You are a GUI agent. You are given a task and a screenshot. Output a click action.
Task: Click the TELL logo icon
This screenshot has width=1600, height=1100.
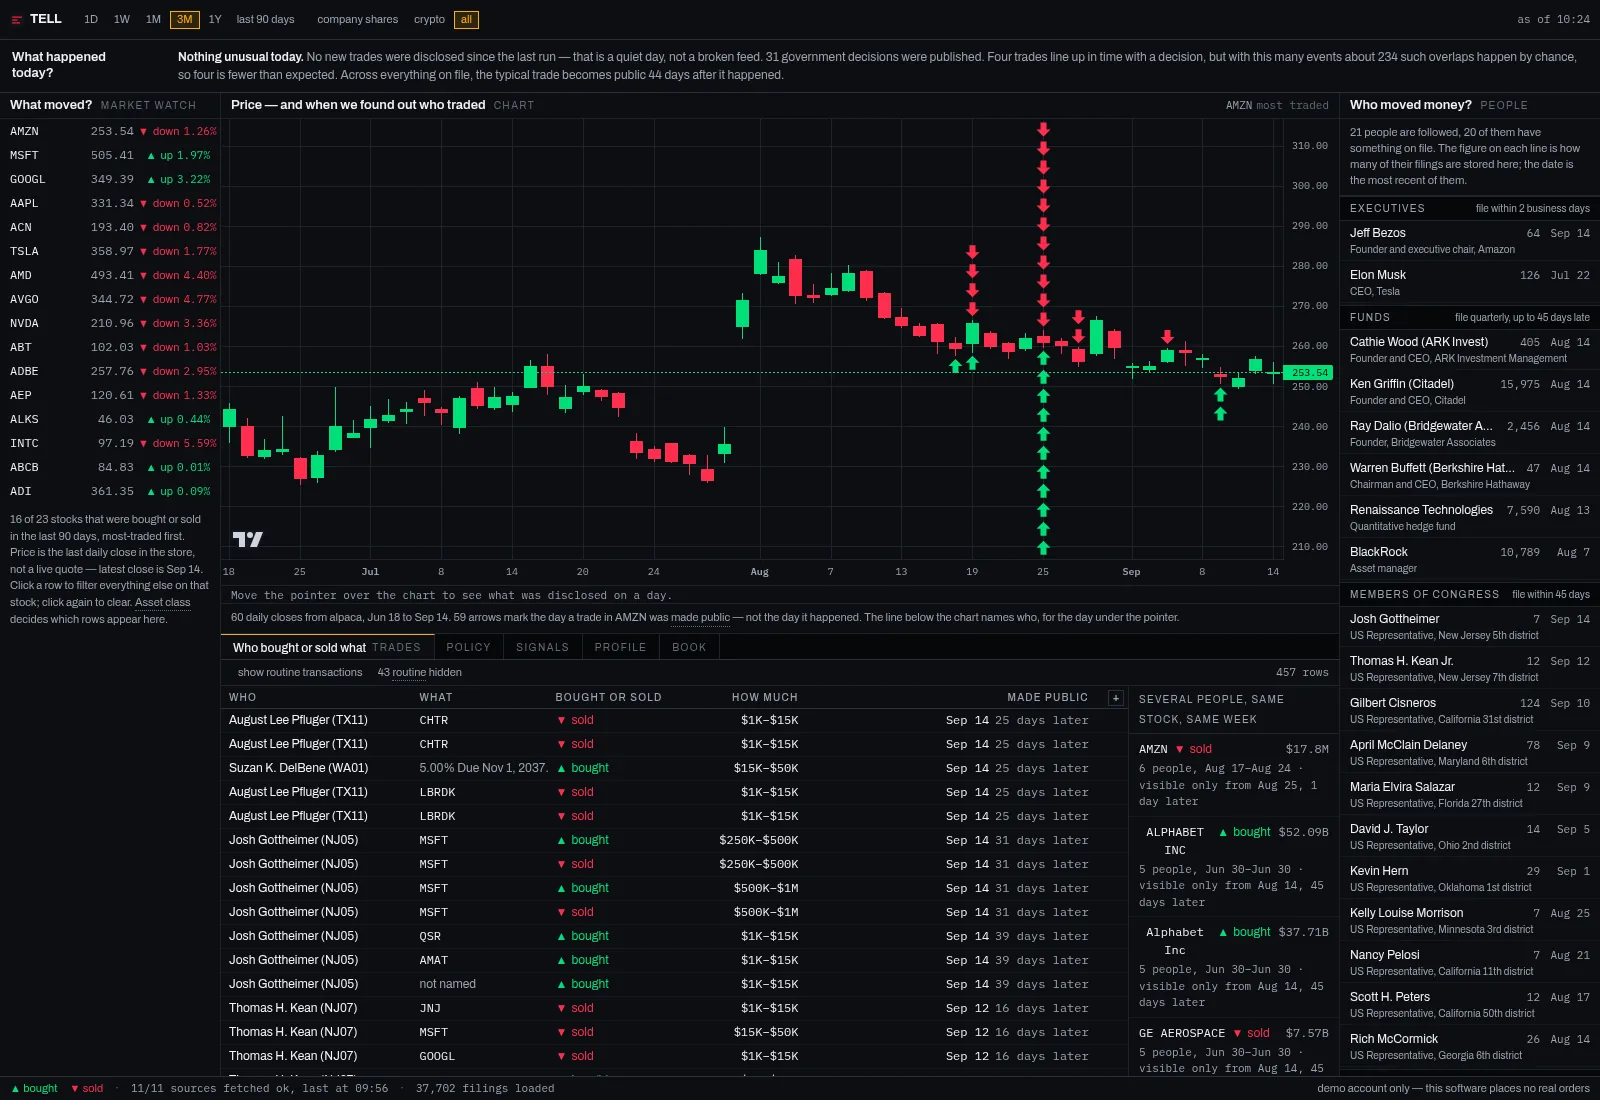click(16, 20)
